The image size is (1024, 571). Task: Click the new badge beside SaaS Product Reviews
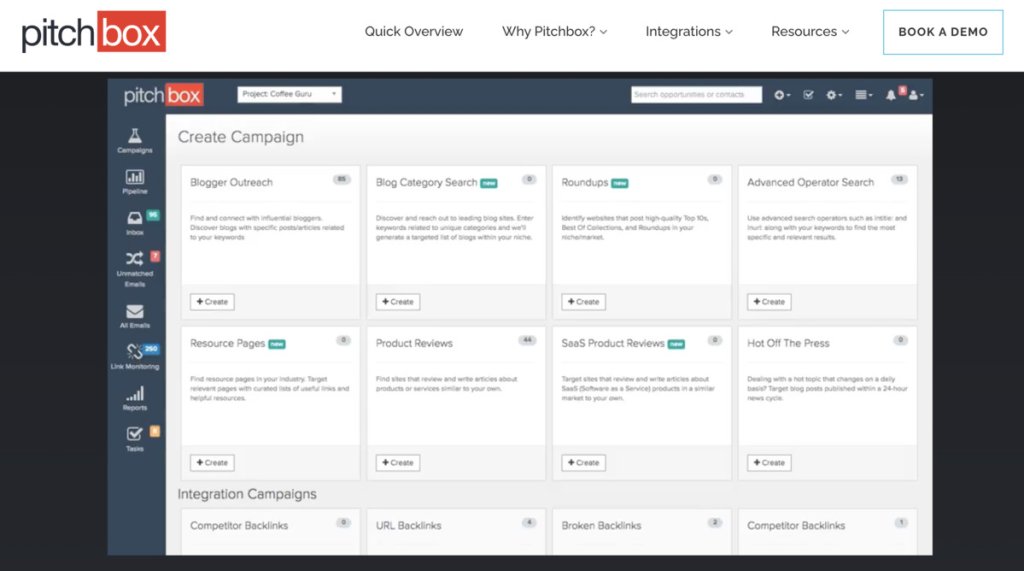[x=677, y=344]
